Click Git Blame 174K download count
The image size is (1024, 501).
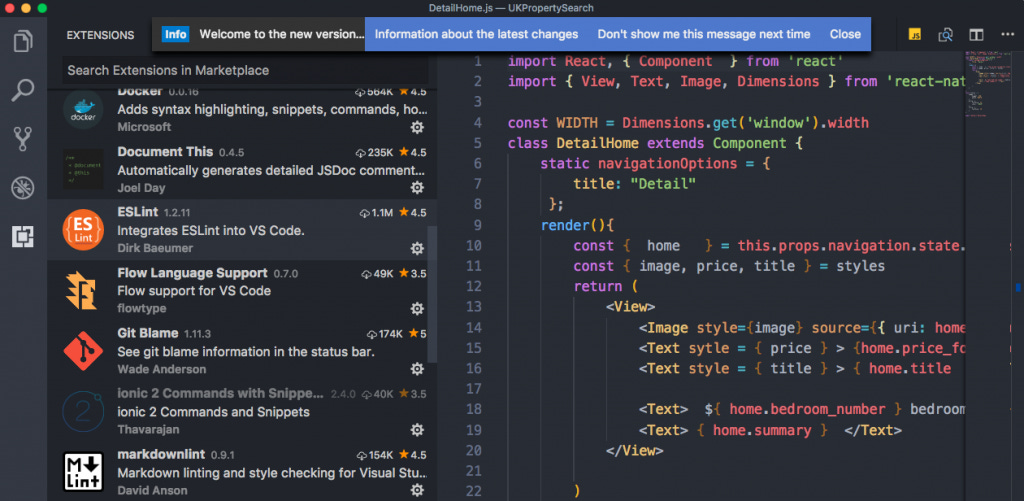(385, 334)
